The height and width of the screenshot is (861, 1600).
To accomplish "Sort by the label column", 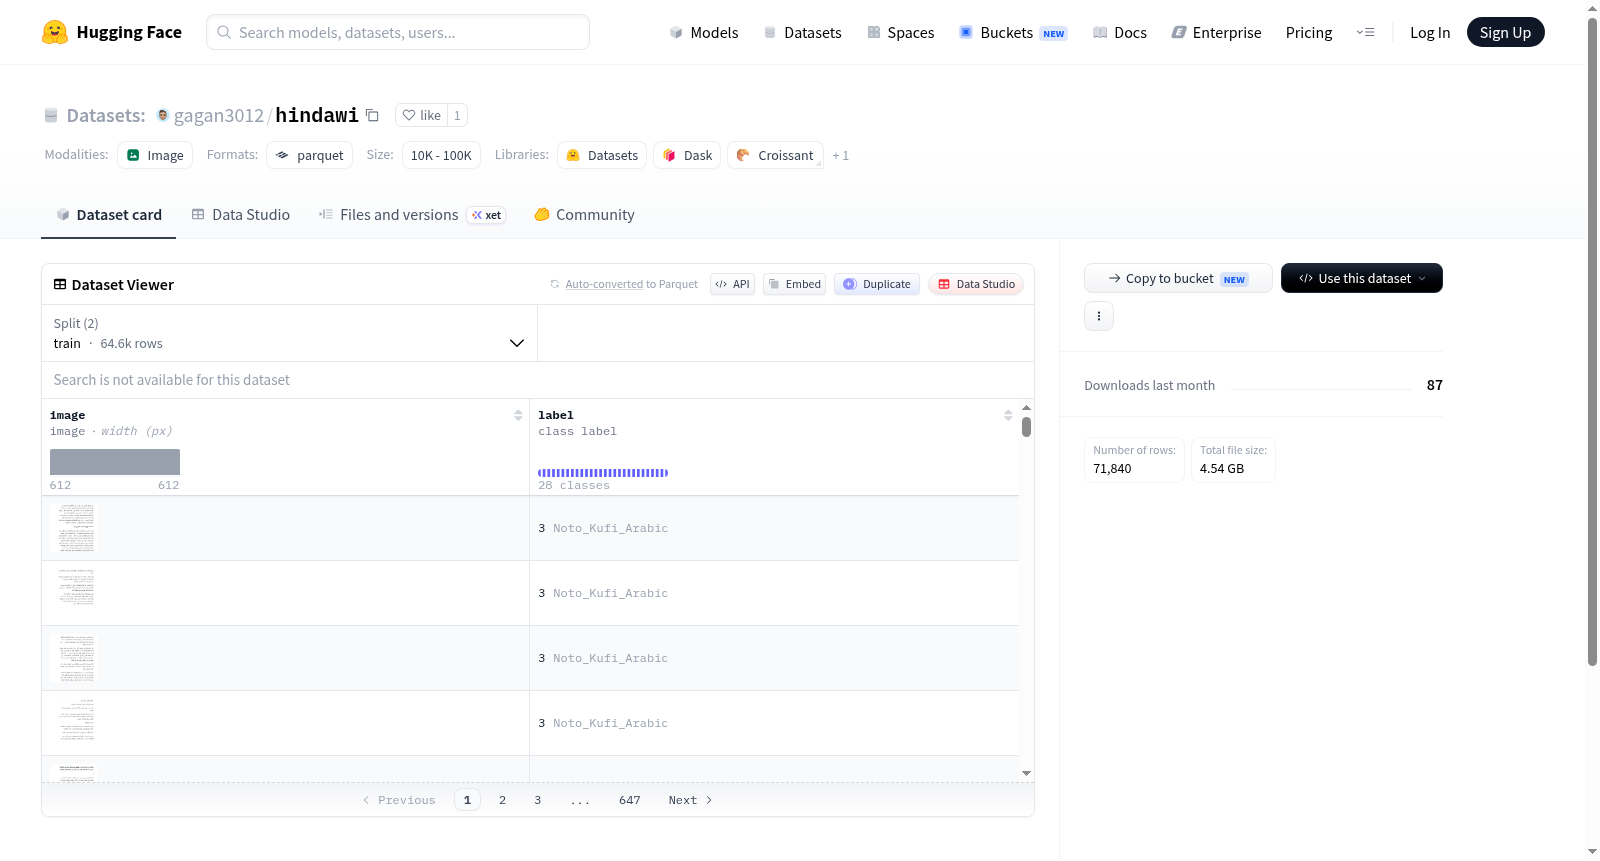I will [x=1008, y=415].
